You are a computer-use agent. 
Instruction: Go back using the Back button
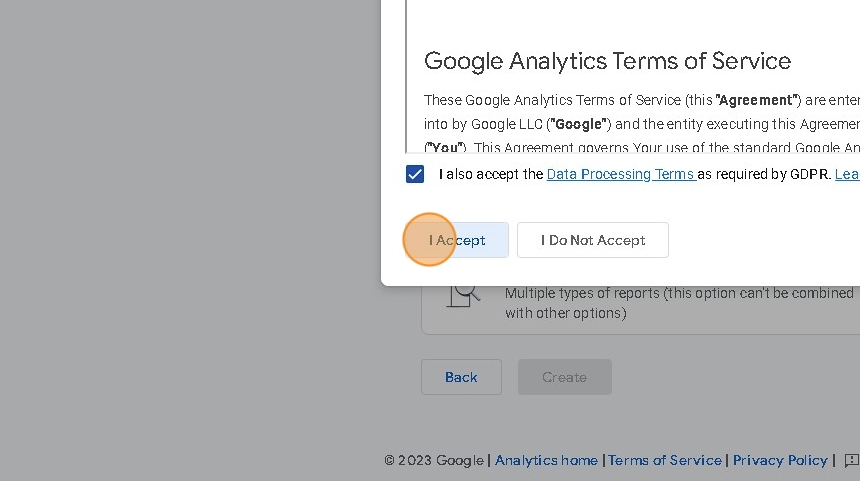[x=461, y=377]
